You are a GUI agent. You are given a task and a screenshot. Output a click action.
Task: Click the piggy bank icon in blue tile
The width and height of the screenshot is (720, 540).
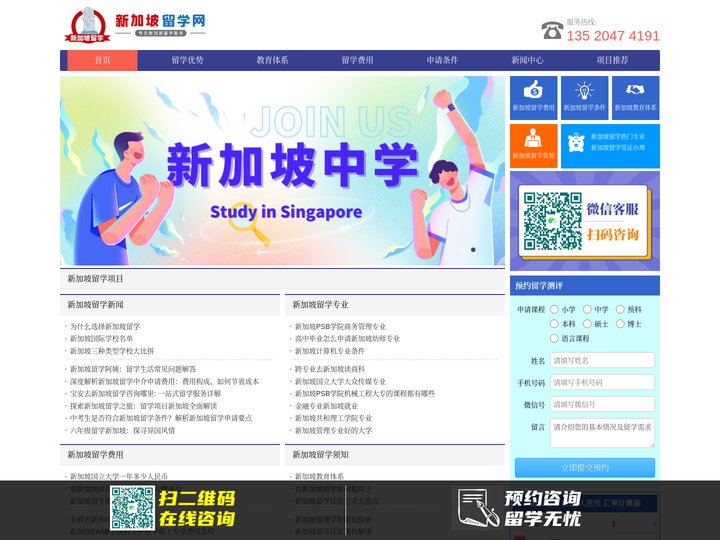(x=576, y=142)
